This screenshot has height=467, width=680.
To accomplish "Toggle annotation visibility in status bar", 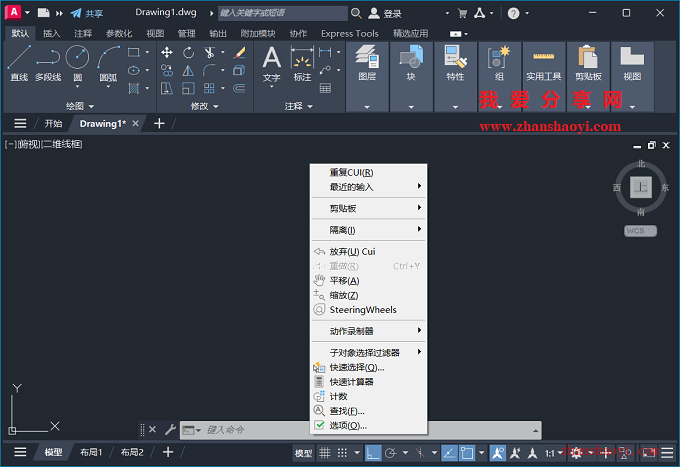I will tap(497, 453).
